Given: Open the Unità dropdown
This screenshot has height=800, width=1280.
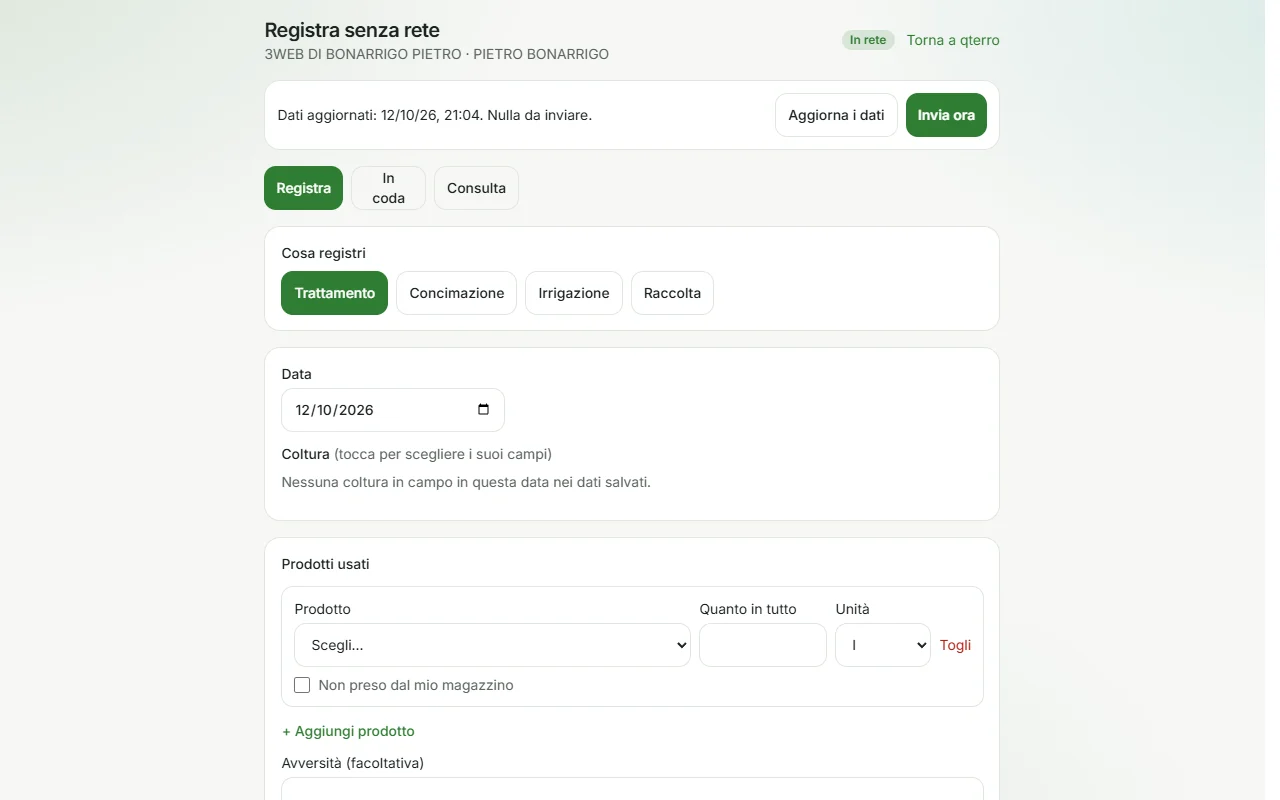Looking at the screenshot, I should pyautogui.click(x=883, y=645).
